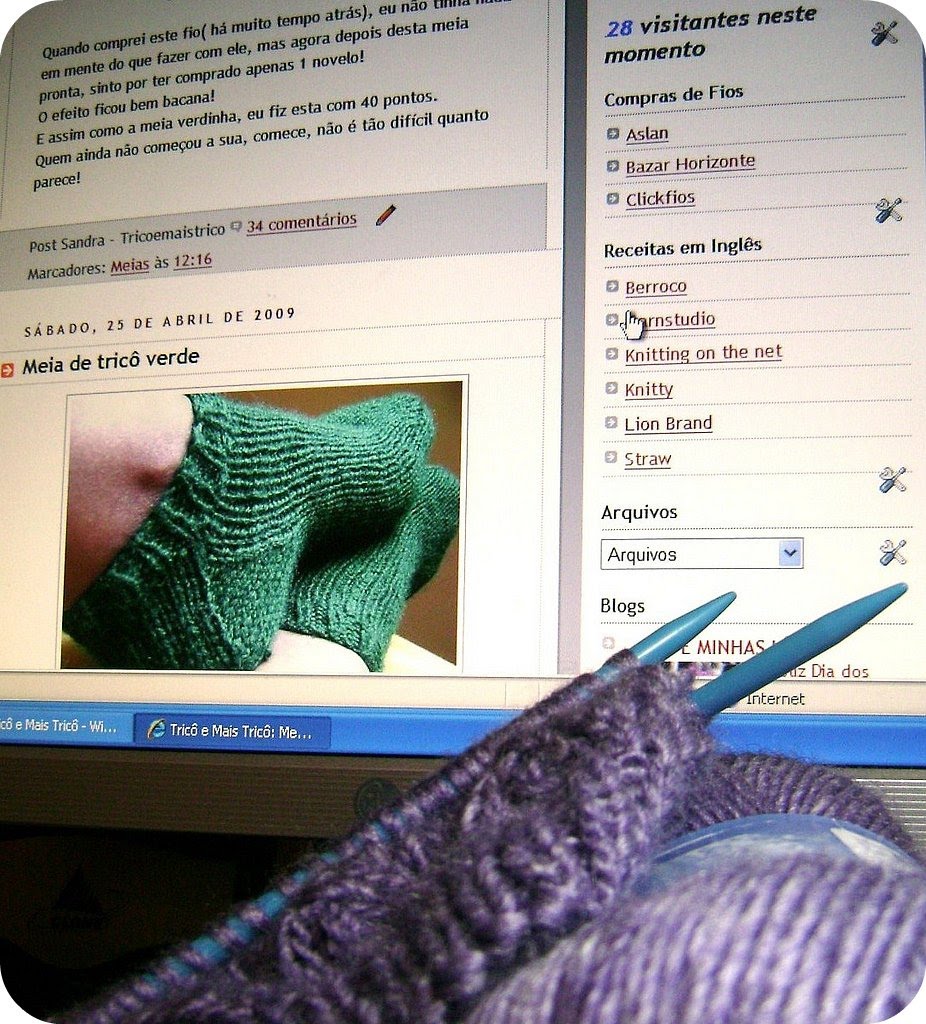926x1024 pixels.
Task: Click the bullet icon beside Aslan
Action: [613, 134]
